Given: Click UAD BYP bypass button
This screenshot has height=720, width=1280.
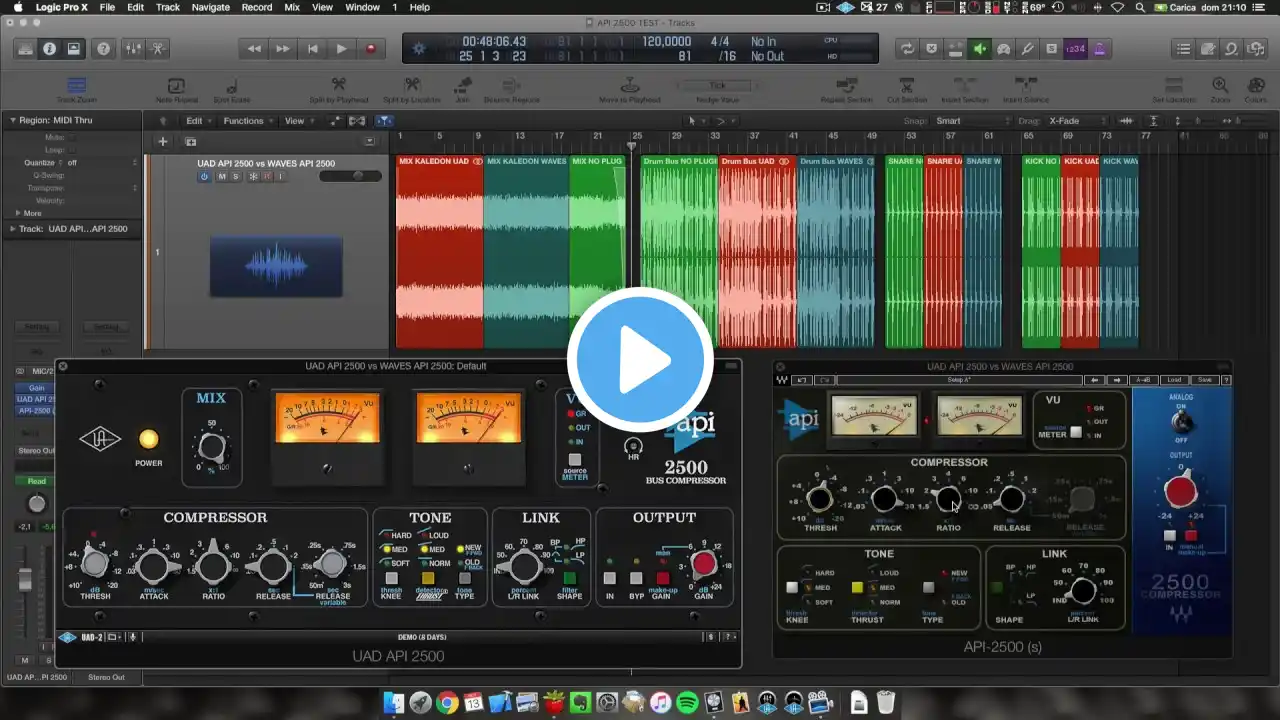Looking at the screenshot, I should [635, 578].
